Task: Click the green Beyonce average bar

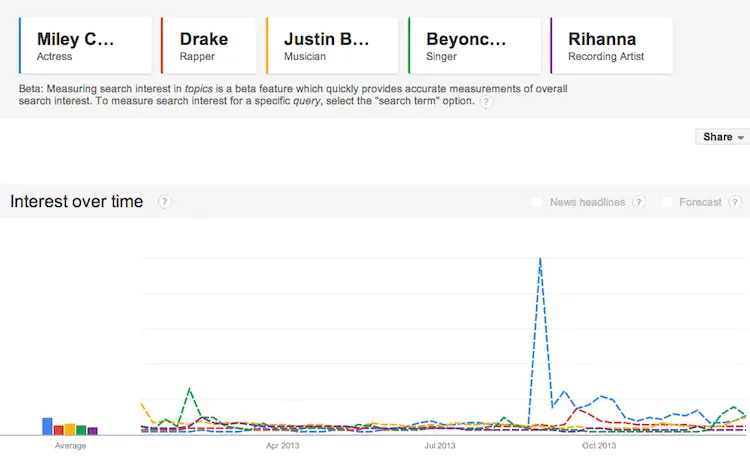Action: pyautogui.click(x=81, y=430)
